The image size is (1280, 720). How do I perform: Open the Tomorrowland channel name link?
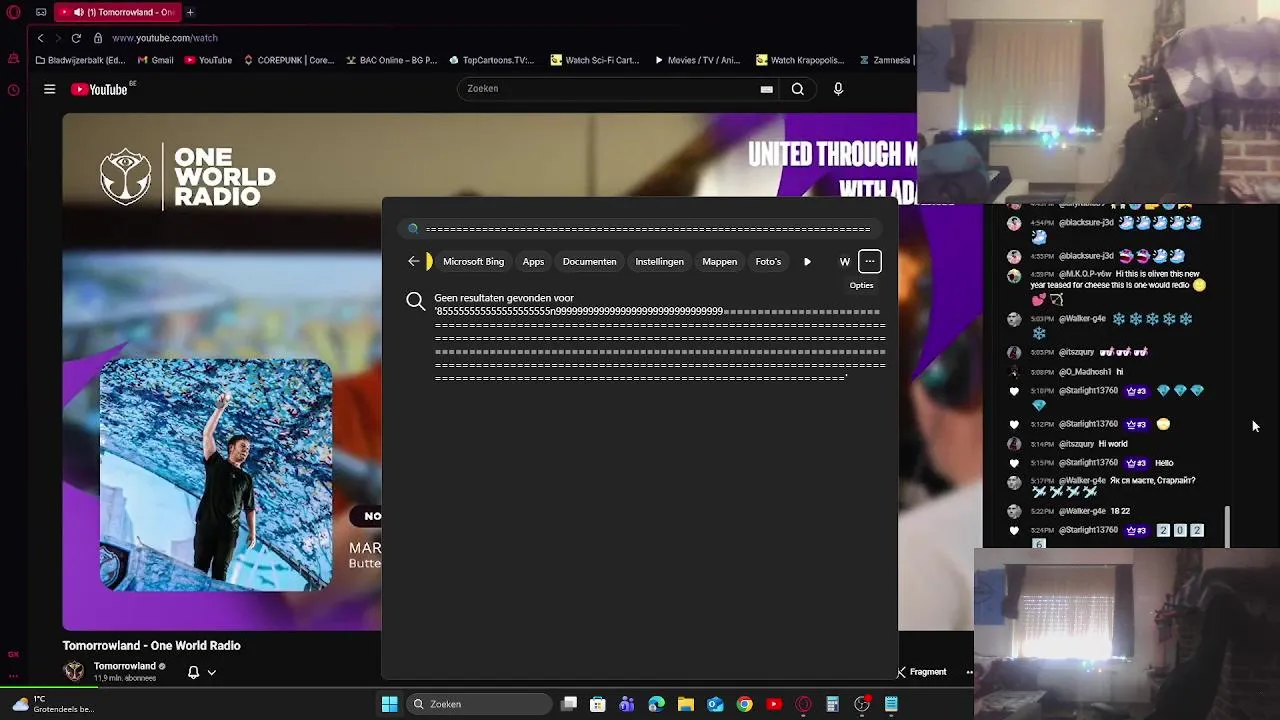[x=125, y=666]
